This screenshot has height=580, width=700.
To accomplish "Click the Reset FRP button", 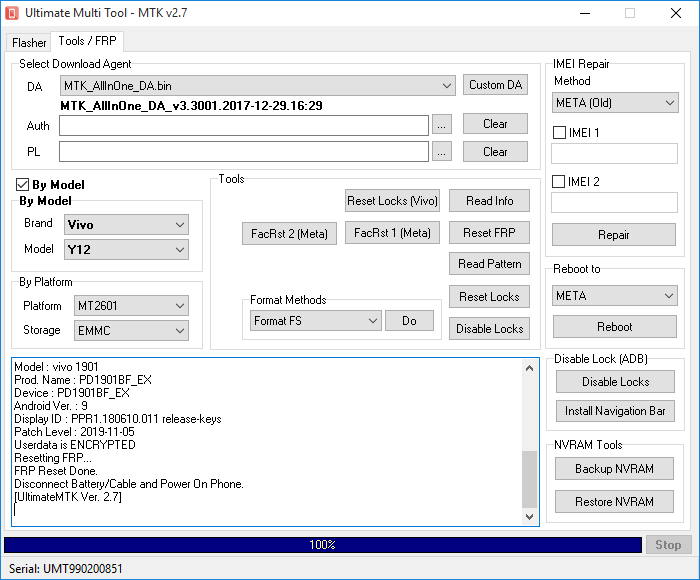I will 489,233.
